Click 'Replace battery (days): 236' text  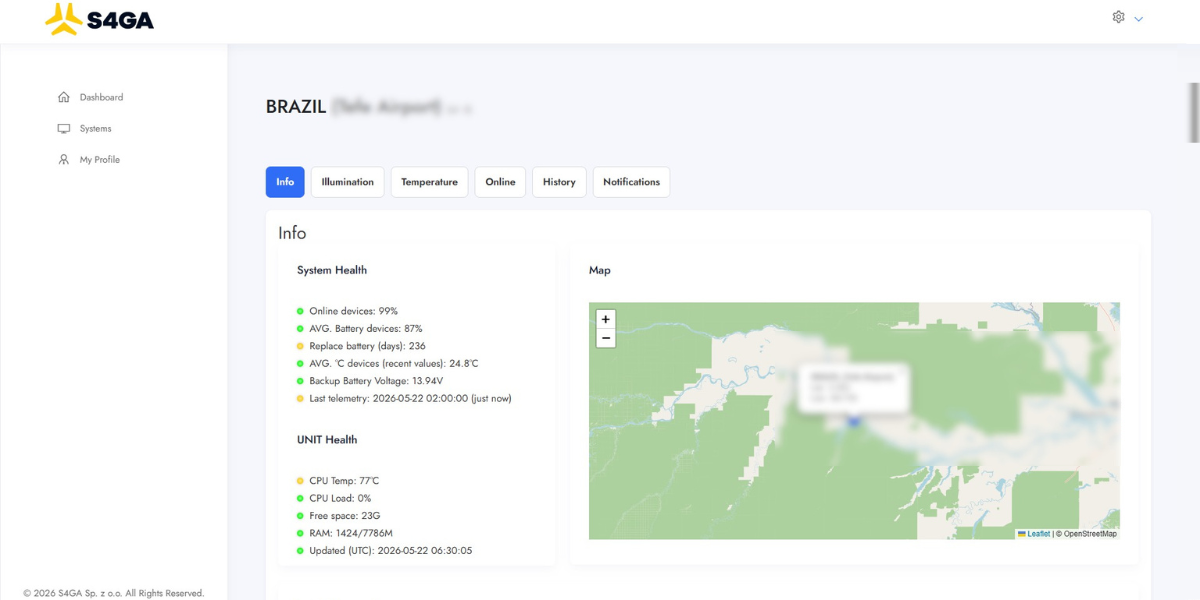point(367,346)
